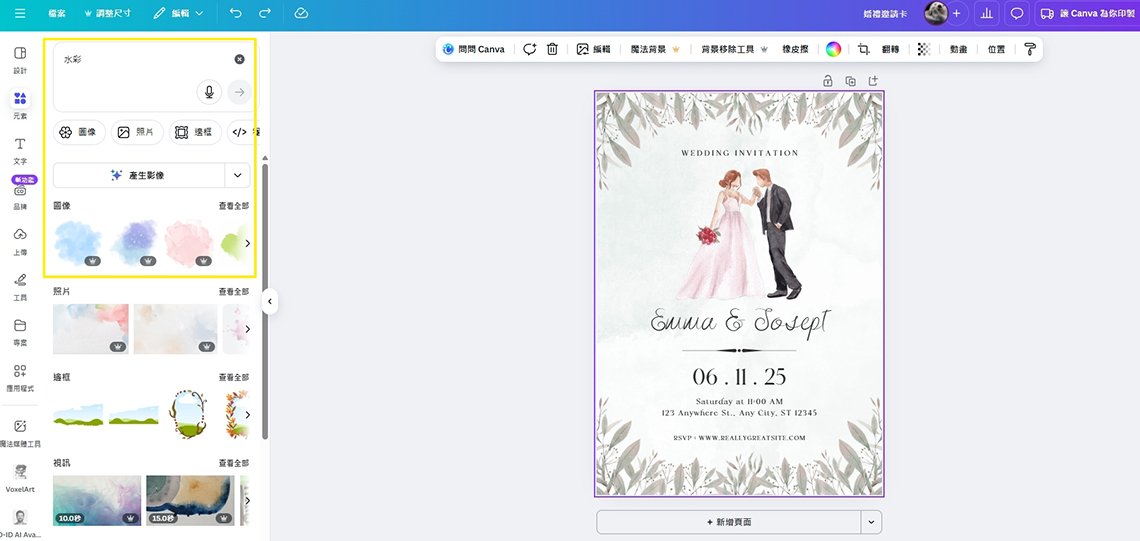Click the microphone voice search icon
This screenshot has height=541, width=1140.
[209, 92]
